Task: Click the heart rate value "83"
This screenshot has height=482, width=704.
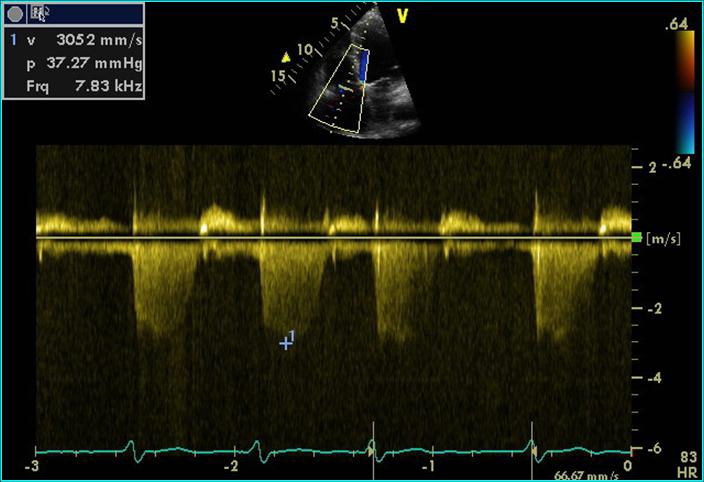Action: click(688, 457)
